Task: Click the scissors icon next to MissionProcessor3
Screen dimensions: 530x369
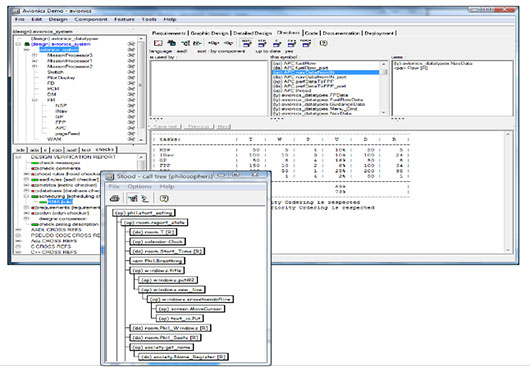Action: pos(131,55)
